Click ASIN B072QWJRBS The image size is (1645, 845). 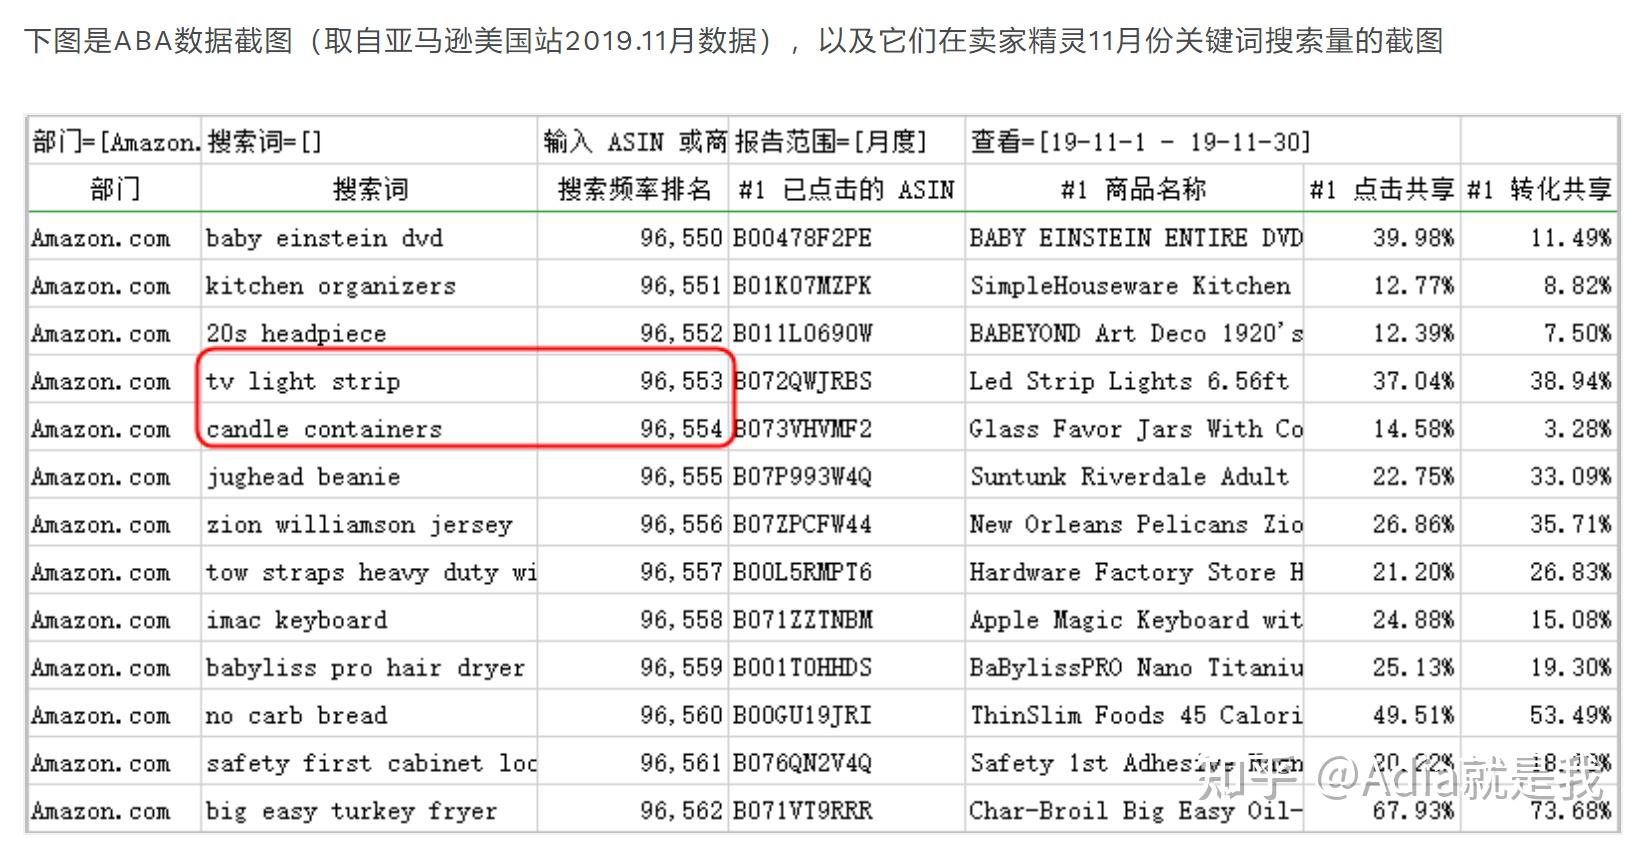801,381
